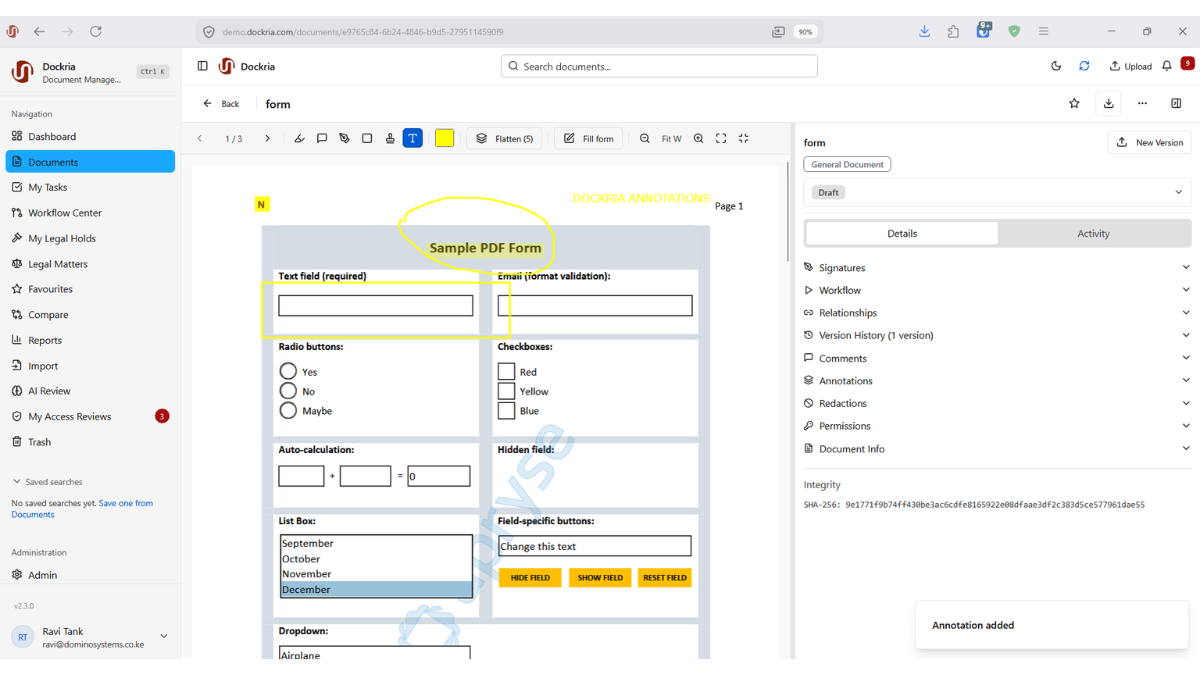The height and width of the screenshot is (675, 1200).
Task: Open the Trash page
Action: point(90,442)
